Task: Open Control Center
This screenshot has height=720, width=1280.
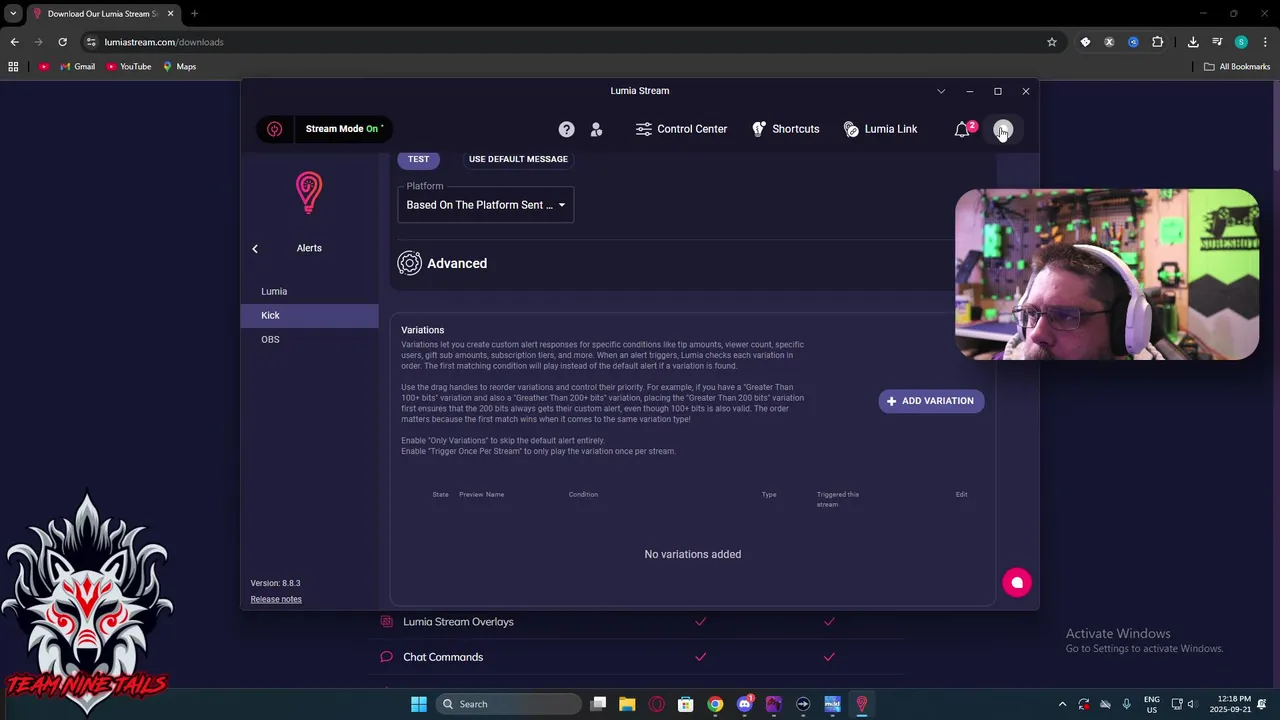Action: [681, 129]
